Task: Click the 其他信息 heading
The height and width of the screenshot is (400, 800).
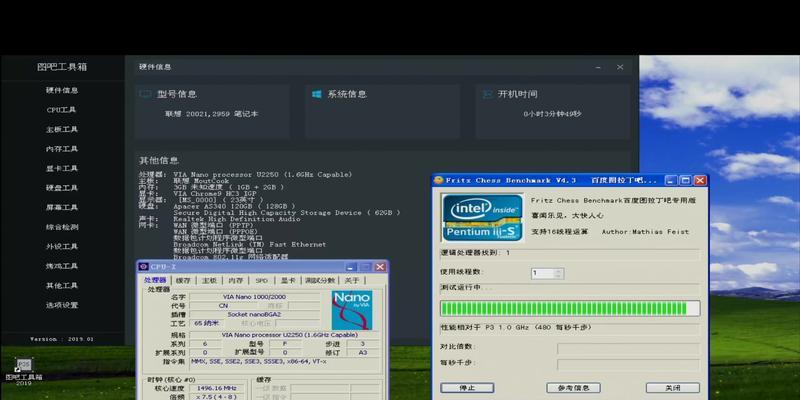Action: tap(159, 160)
